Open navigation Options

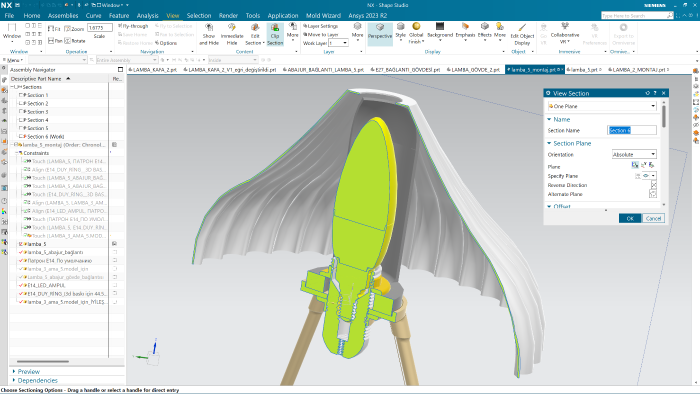(166, 43)
